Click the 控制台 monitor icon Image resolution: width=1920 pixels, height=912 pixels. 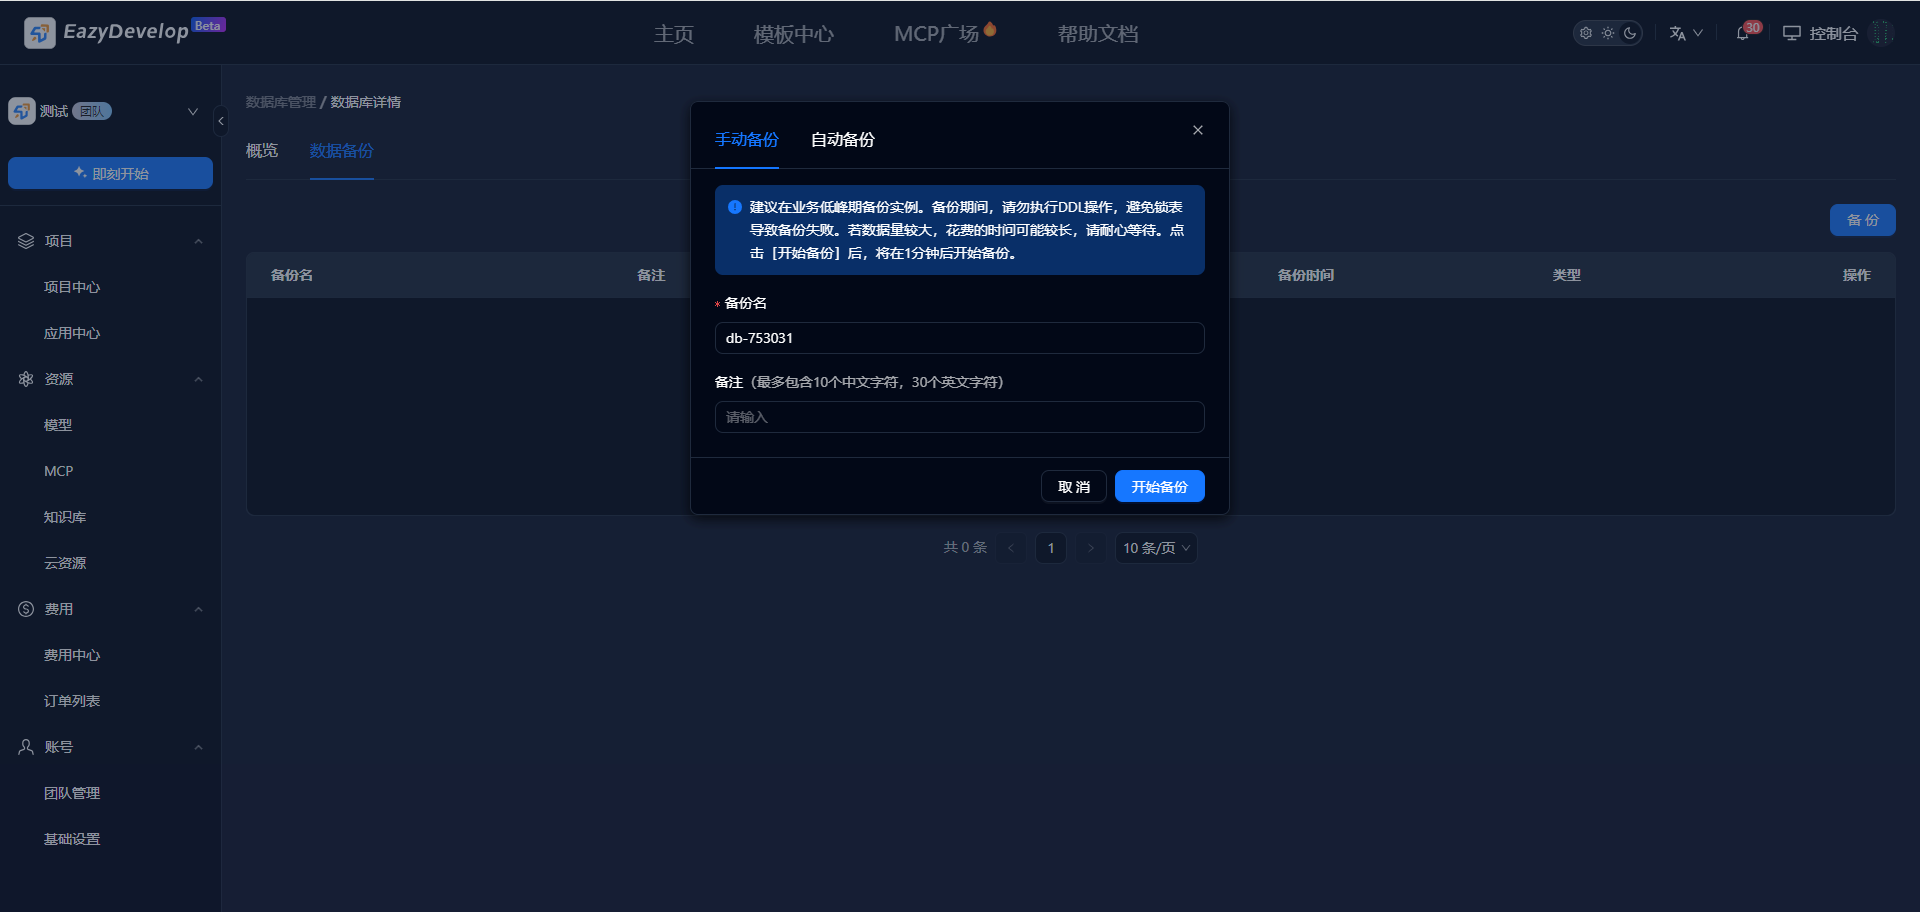click(x=1791, y=33)
